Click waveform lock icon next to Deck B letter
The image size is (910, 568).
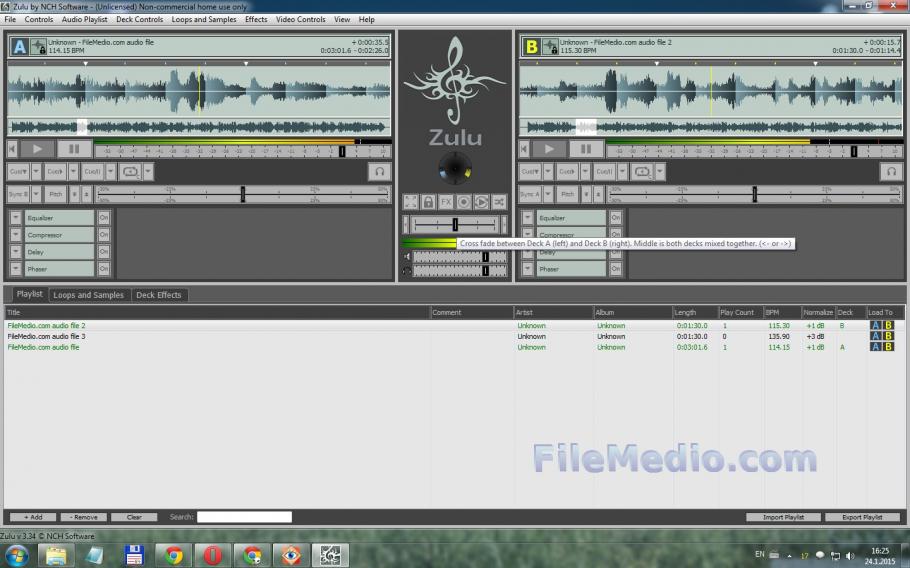550,46
